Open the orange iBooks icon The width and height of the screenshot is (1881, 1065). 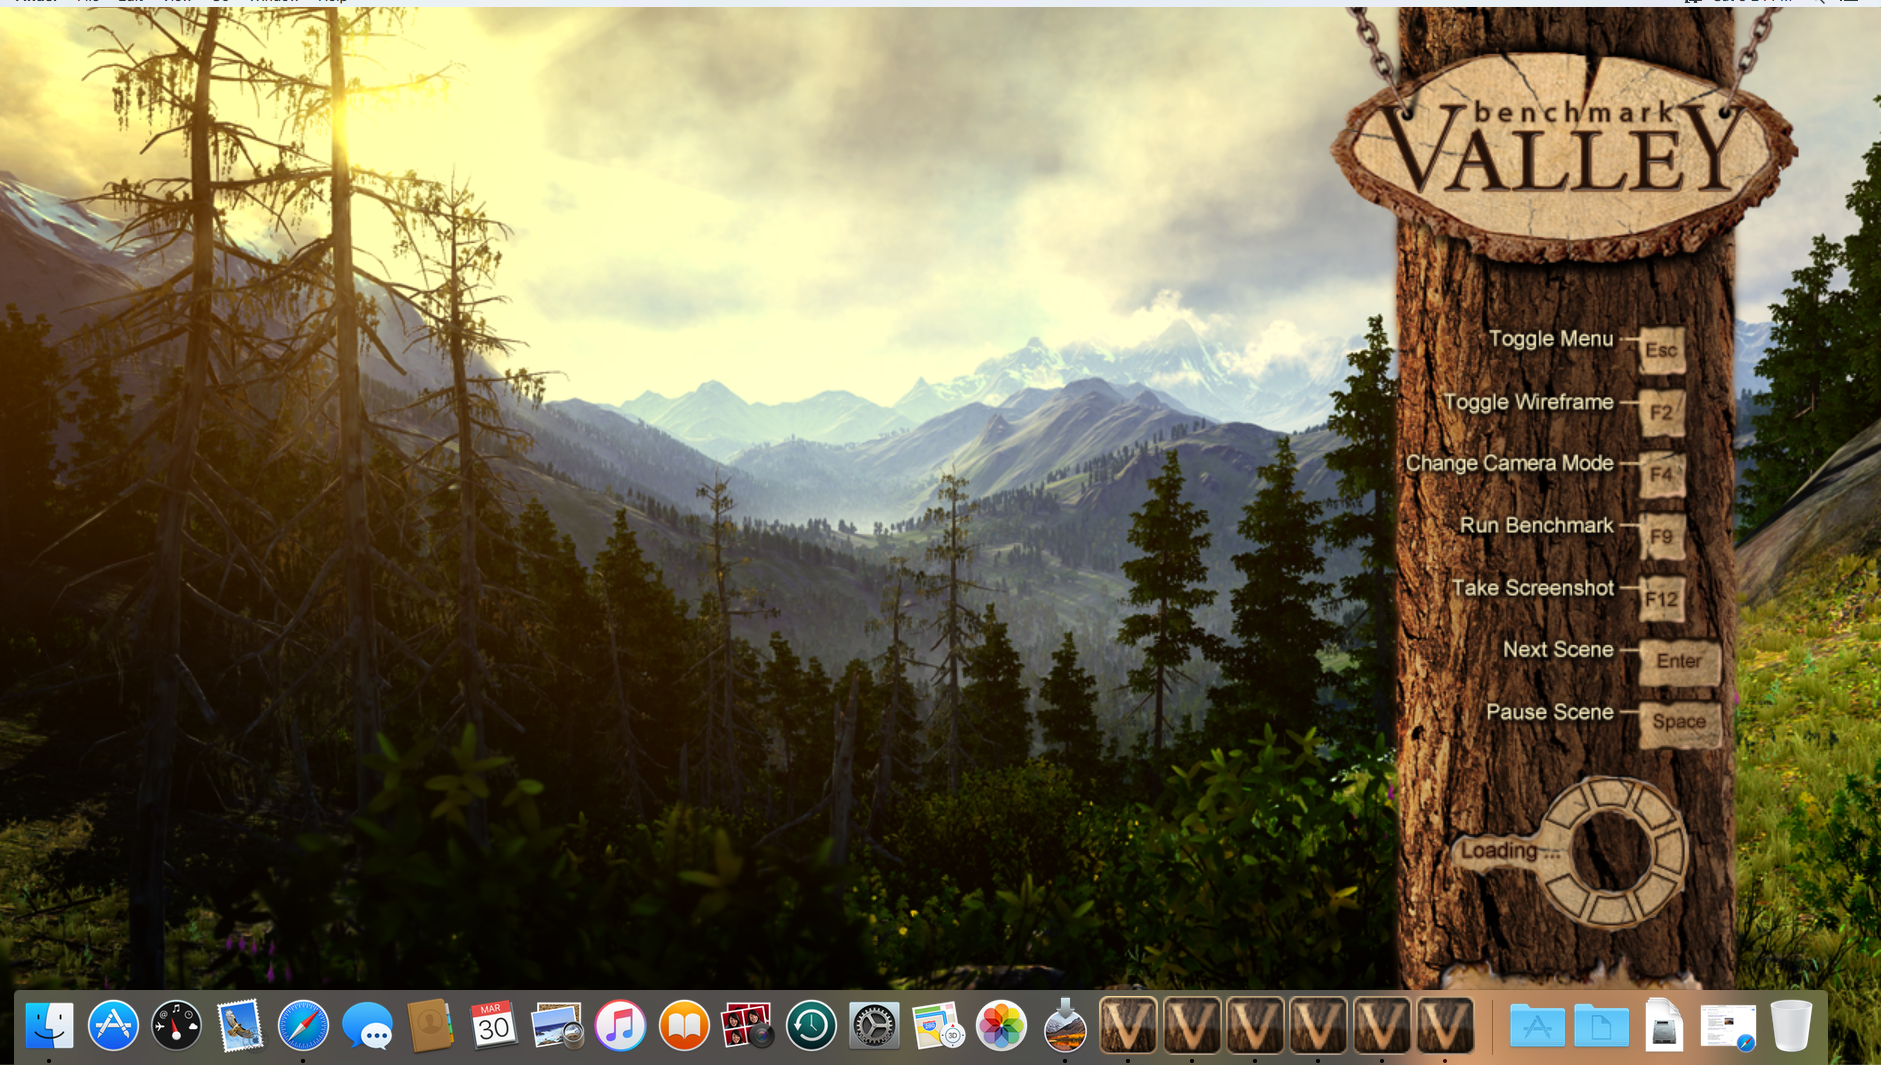[x=684, y=1025]
